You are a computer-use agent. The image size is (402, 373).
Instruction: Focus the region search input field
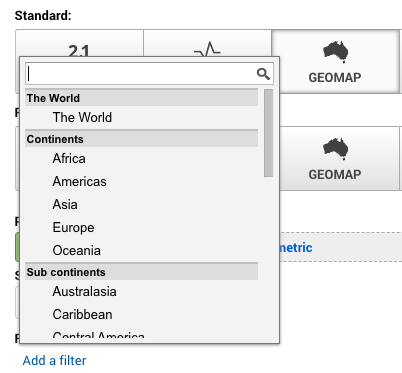click(149, 73)
